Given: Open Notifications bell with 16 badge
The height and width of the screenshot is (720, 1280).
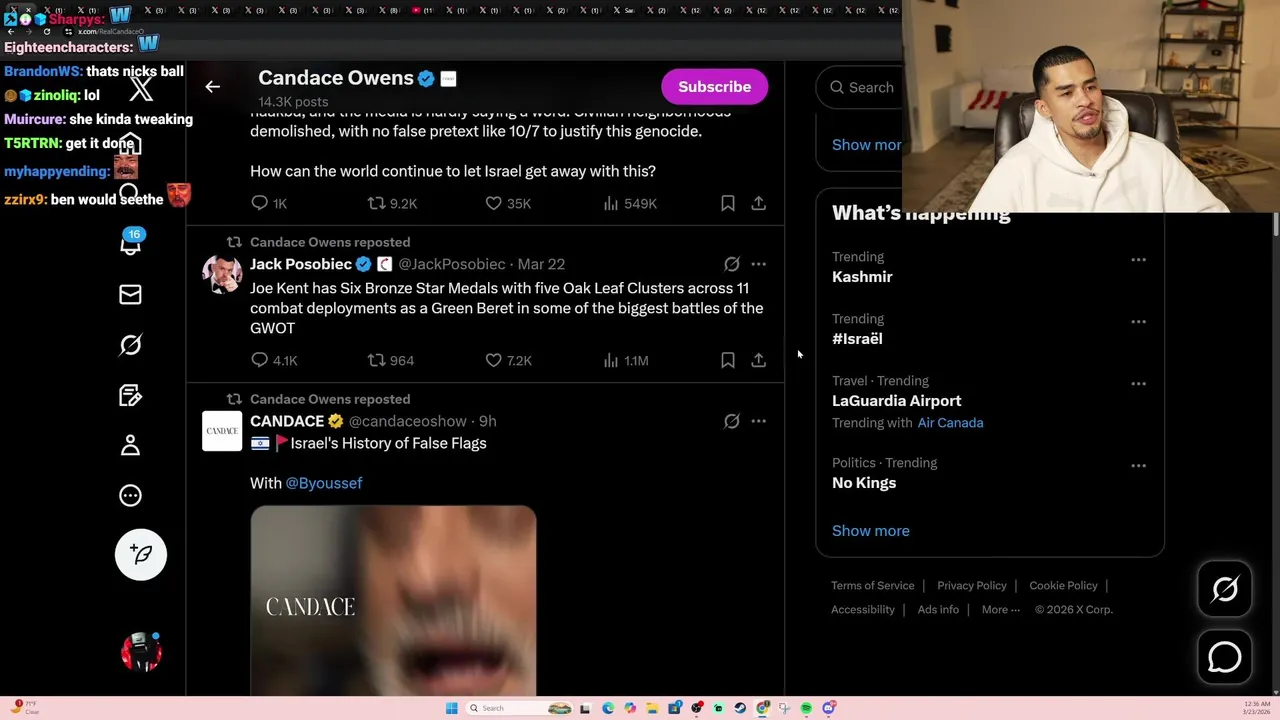Looking at the screenshot, I should [x=131, y=243].
